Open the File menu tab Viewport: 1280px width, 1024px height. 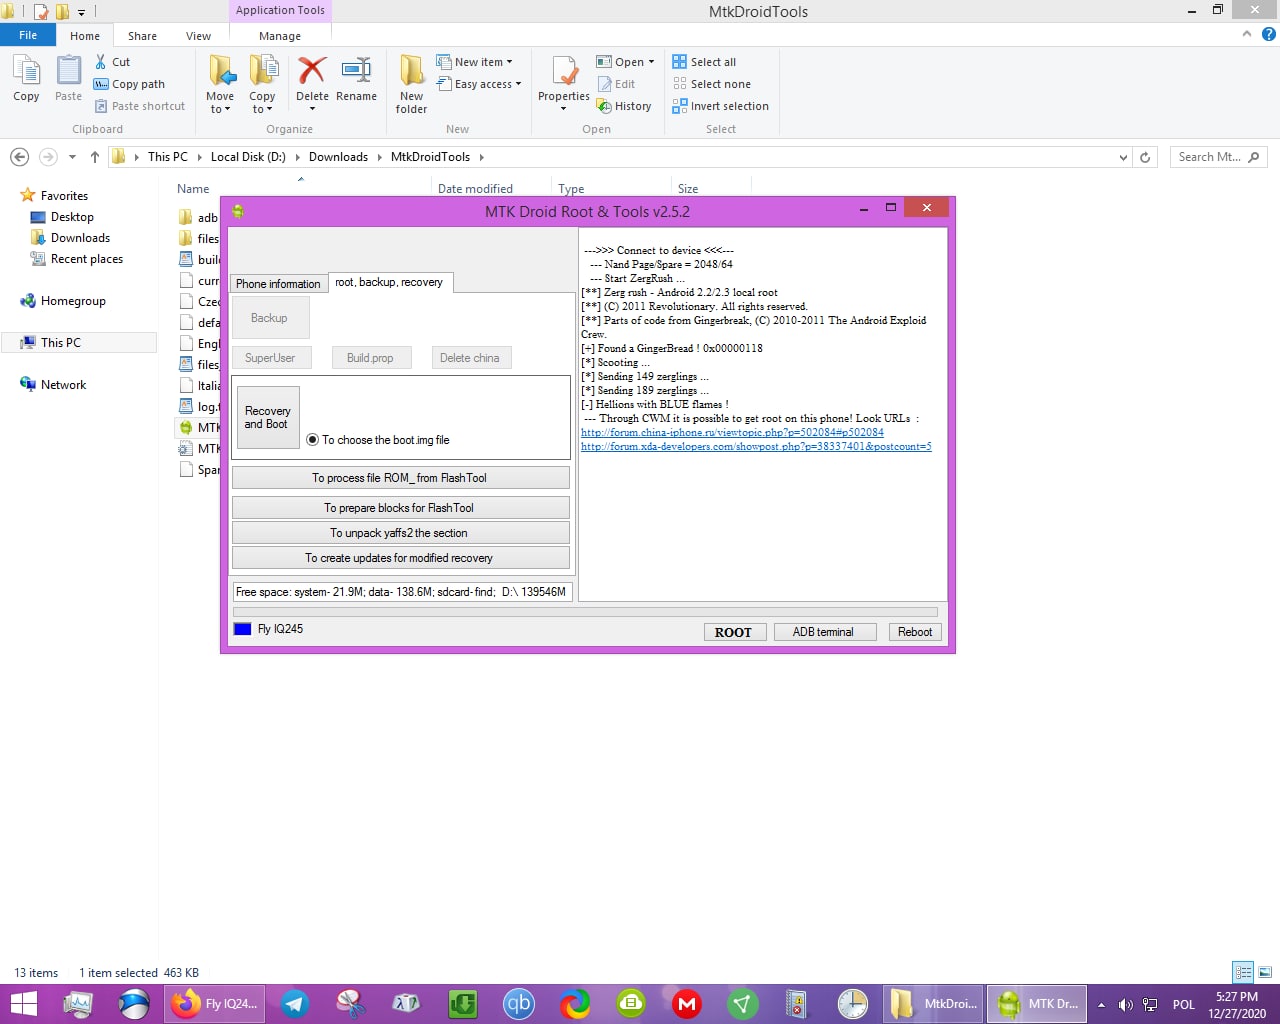[x=28, y=35]
